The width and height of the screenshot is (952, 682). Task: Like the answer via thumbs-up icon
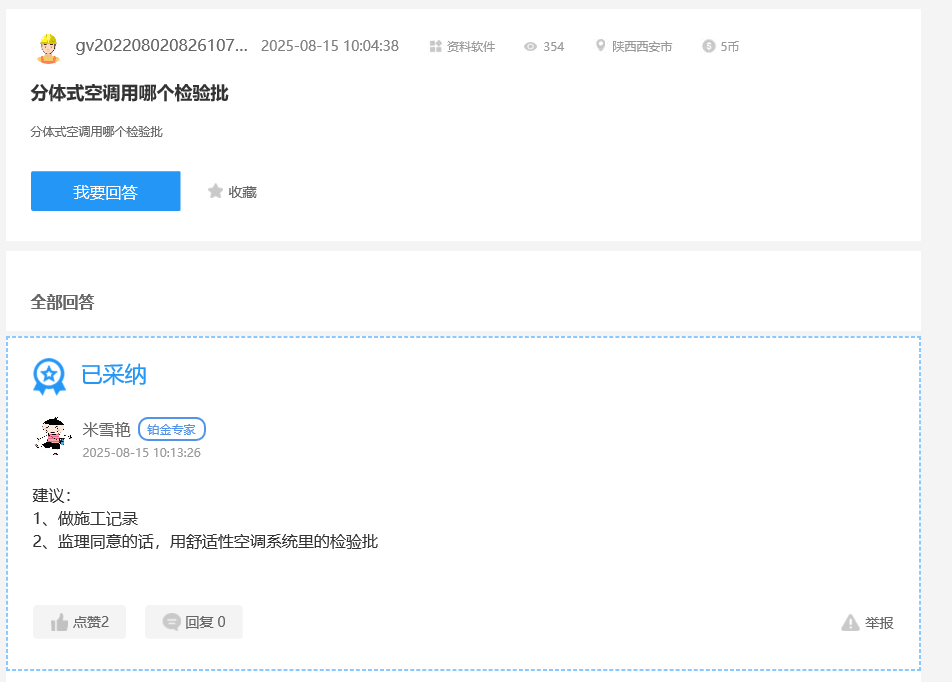59,622
